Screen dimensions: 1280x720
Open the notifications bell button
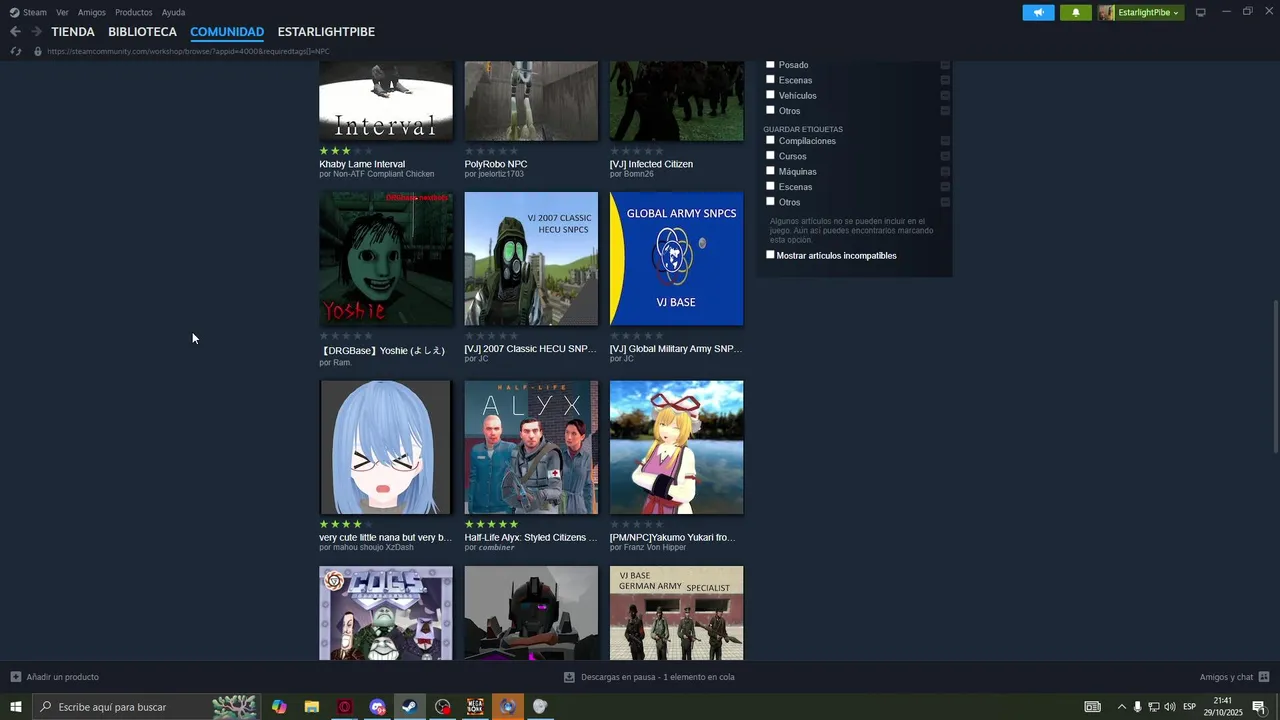(x=1075, y=12)
